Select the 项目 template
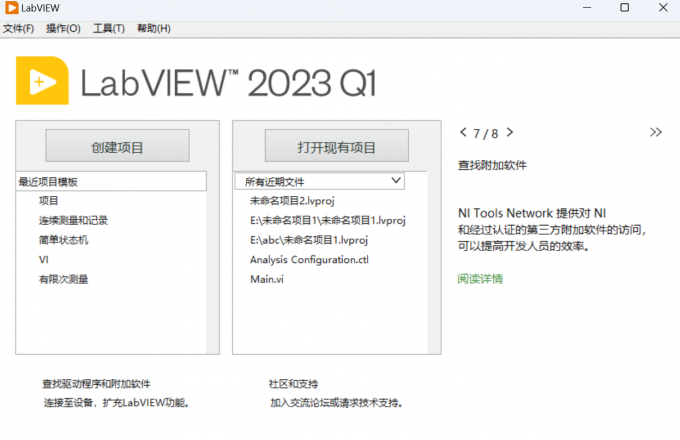The height and width of the screenshot is (440, 680). click(49, 201)
